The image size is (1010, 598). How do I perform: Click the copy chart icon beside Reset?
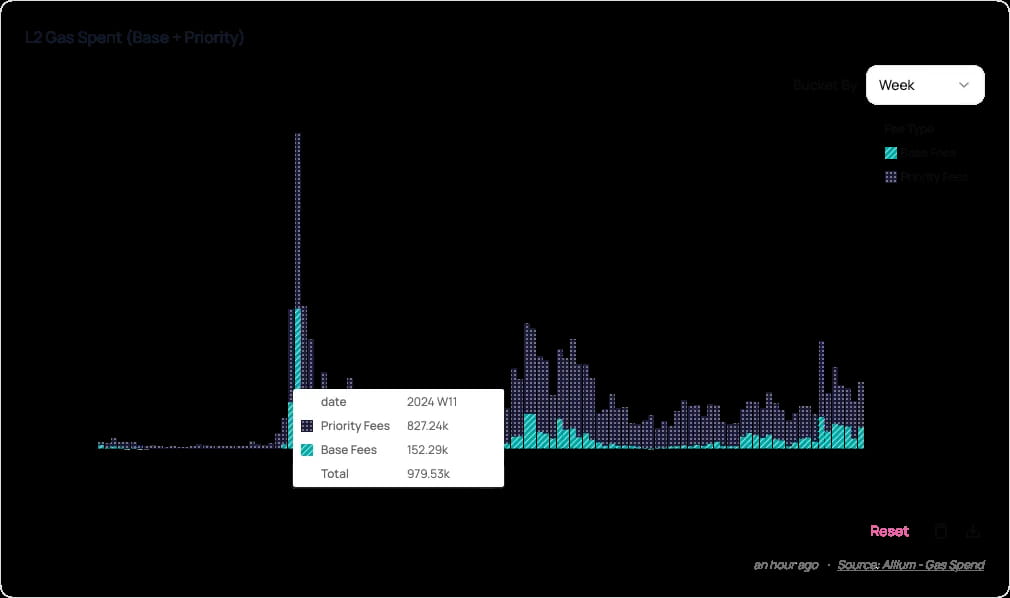click(940, 531)
